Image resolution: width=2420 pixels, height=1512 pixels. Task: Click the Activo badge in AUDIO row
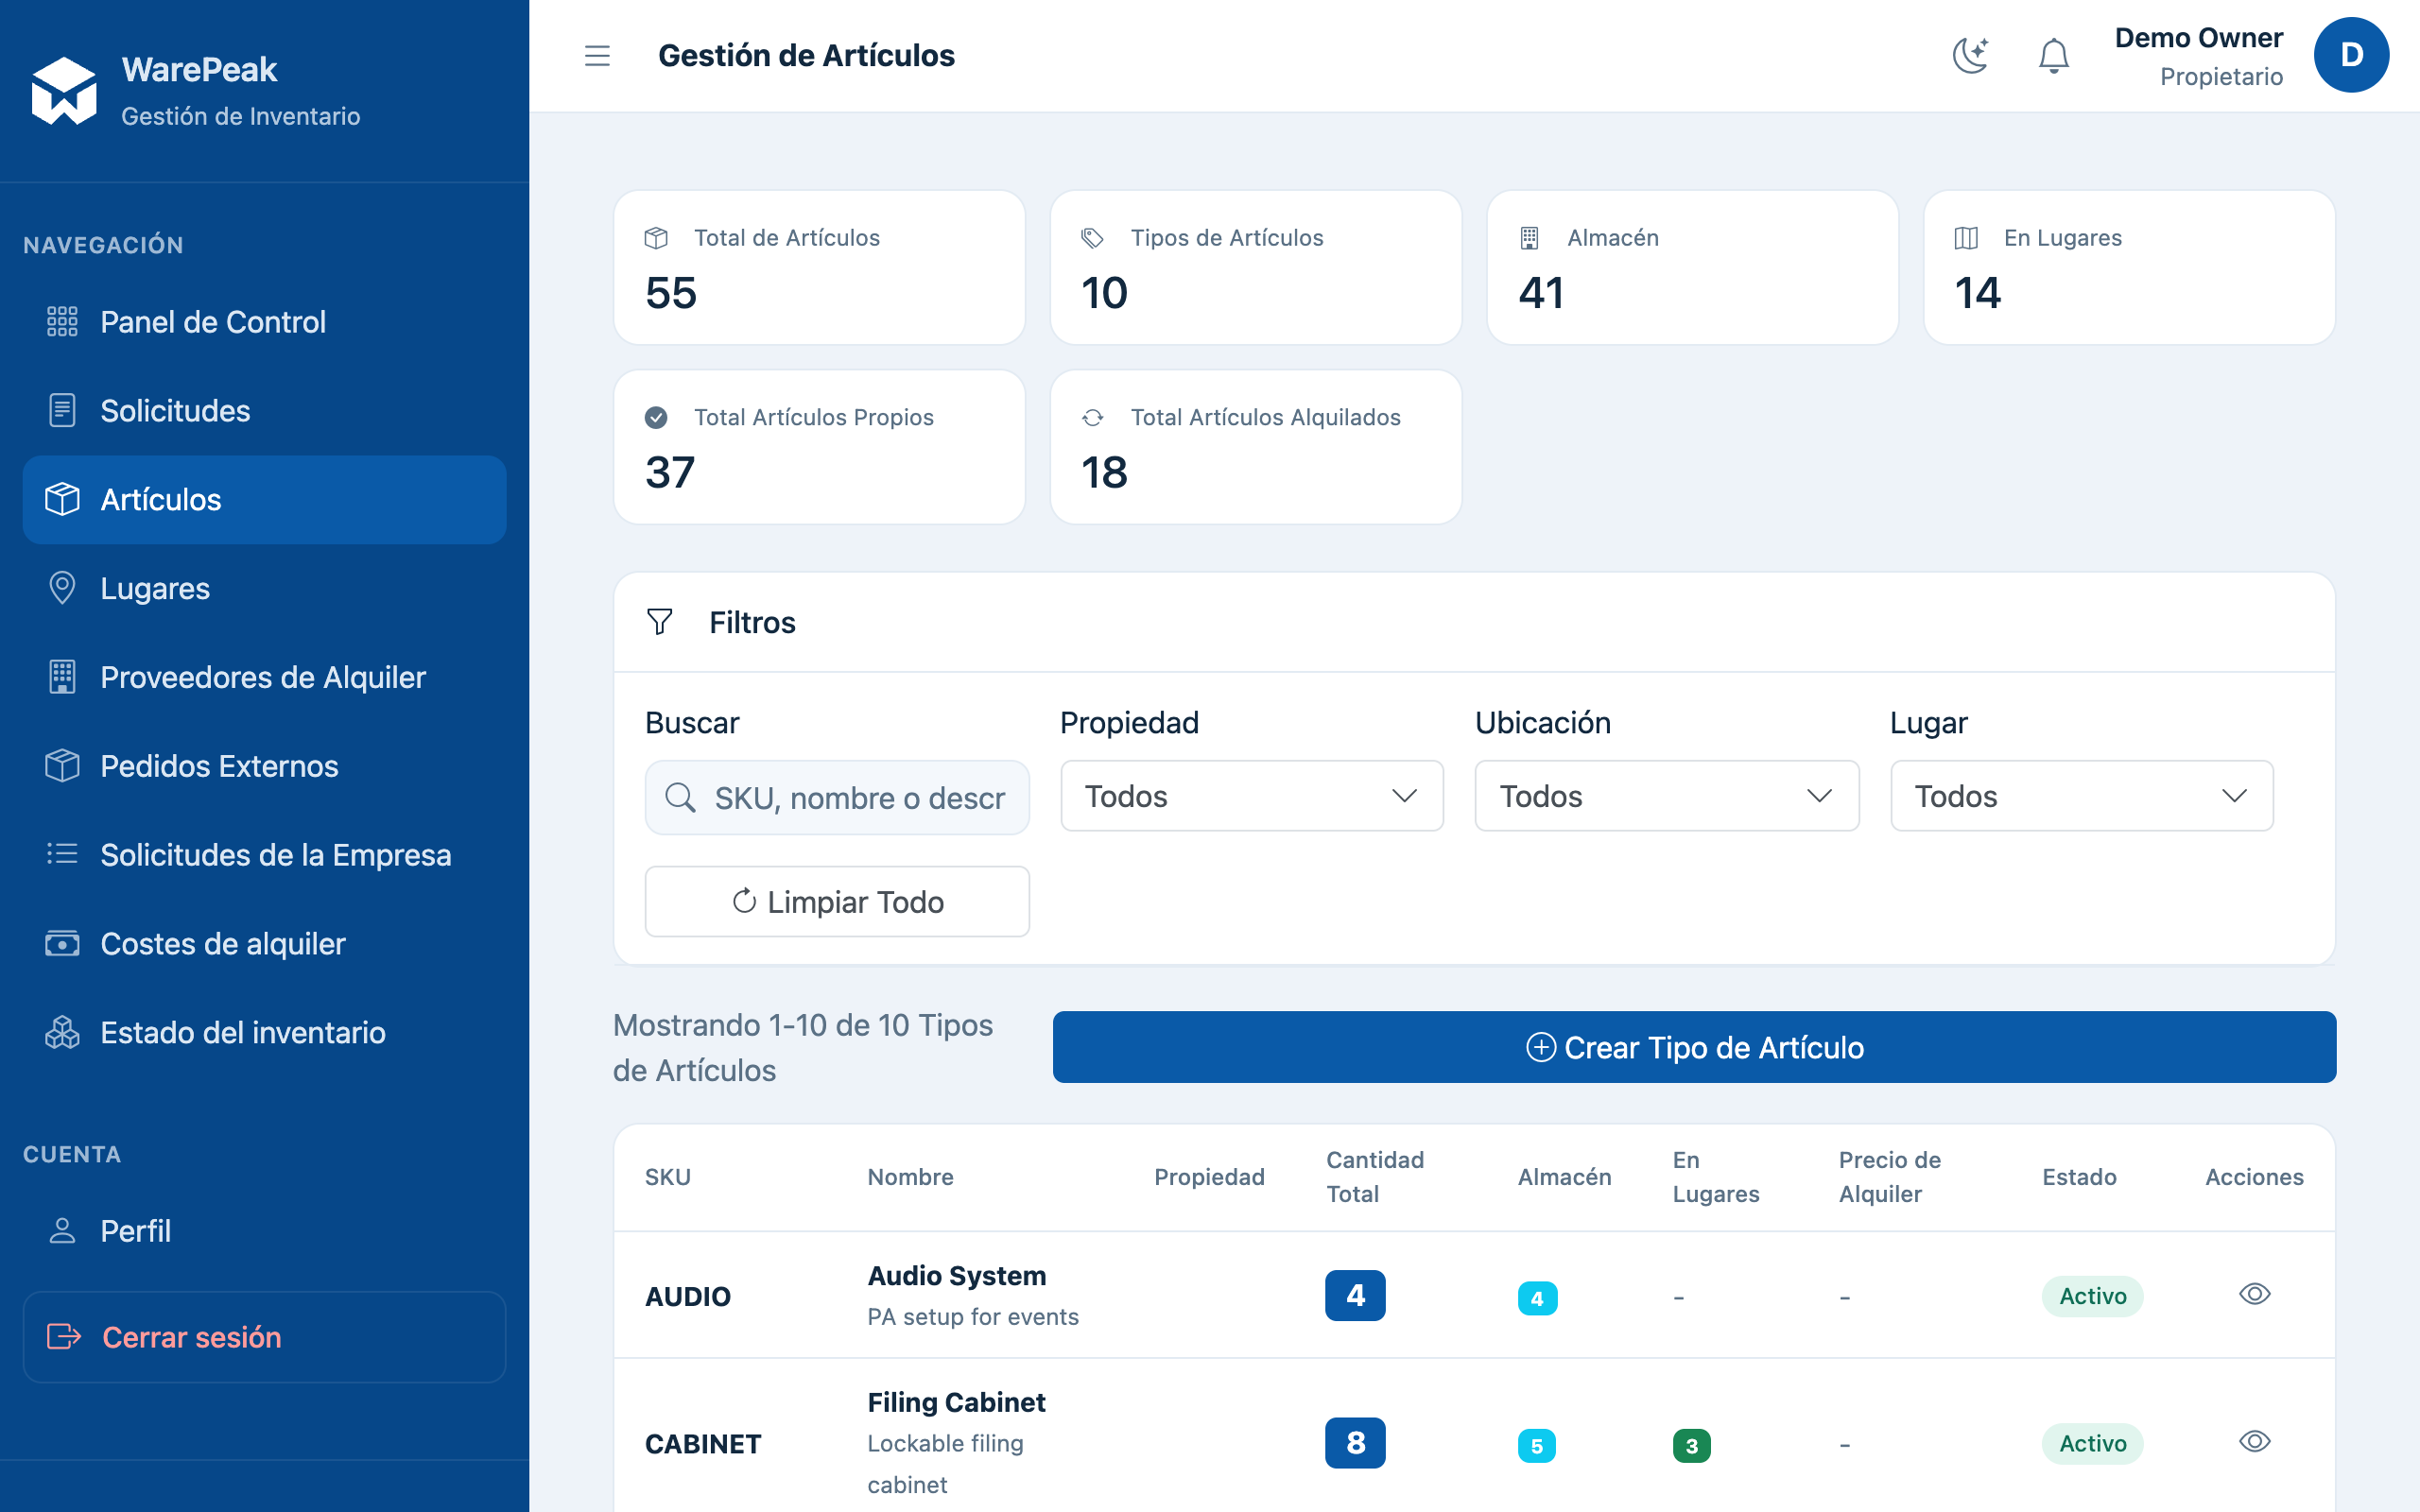click(2092, 1296)
